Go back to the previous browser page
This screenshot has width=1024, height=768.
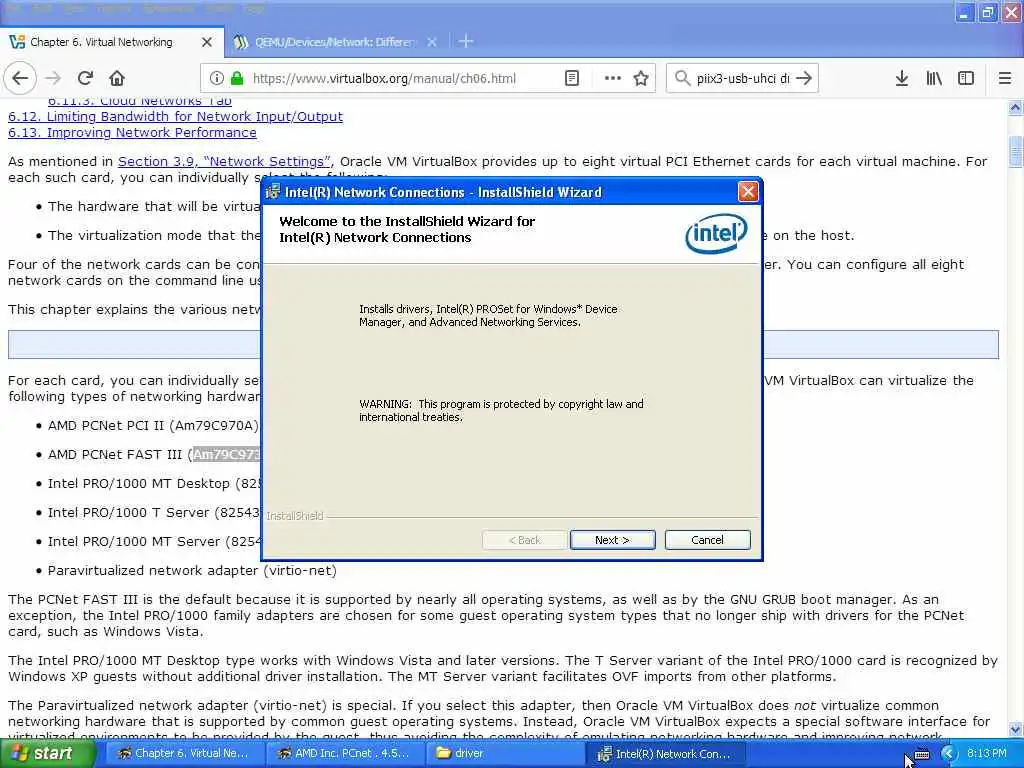[20, 78]
